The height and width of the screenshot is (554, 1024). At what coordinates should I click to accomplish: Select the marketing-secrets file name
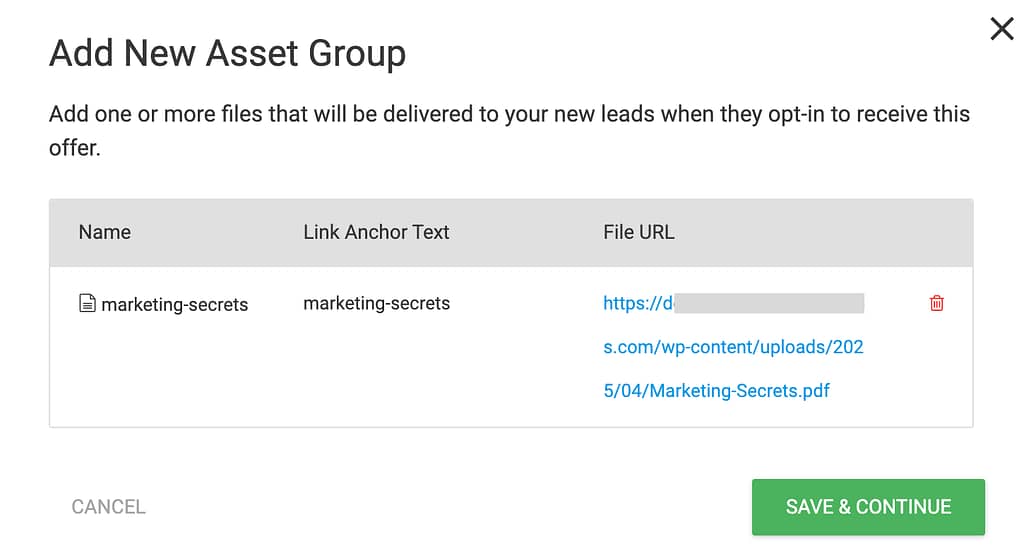174,304
